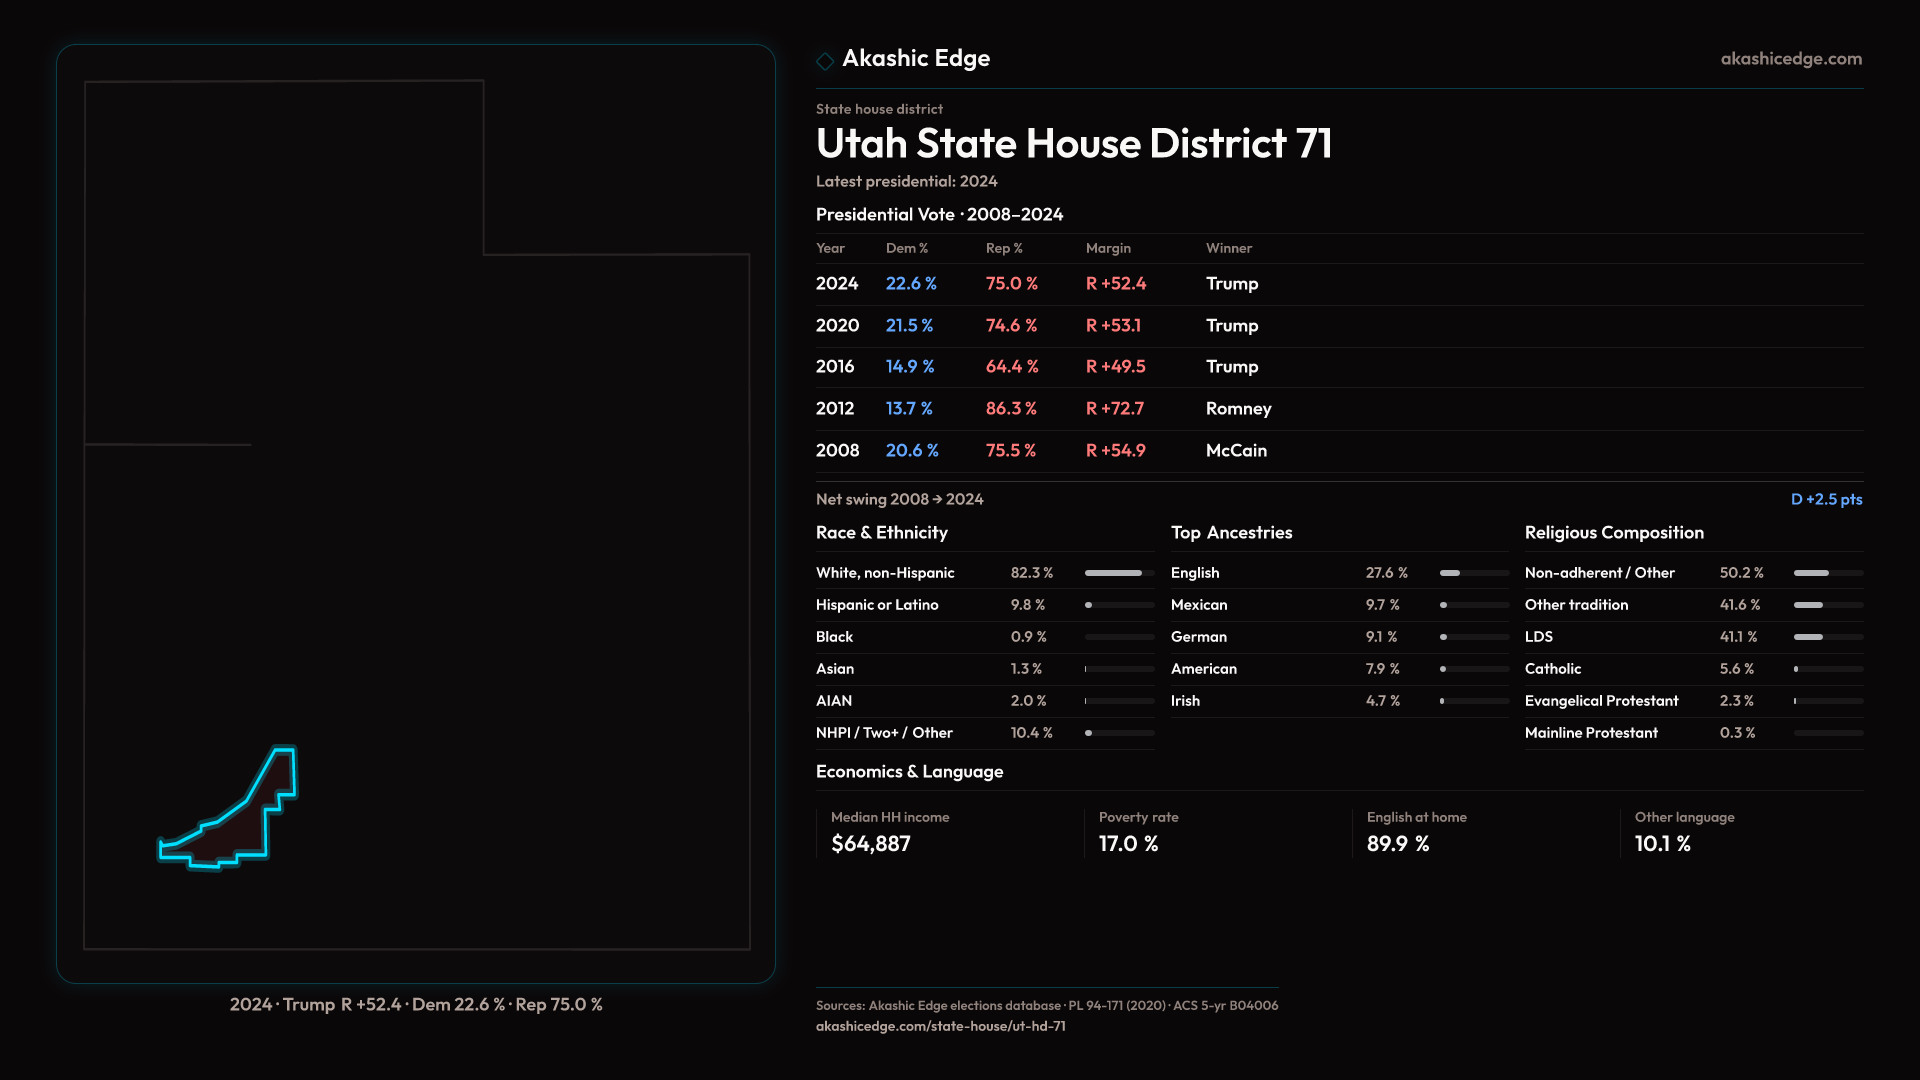Click the D +2.5 pts net swing value

point(1826,499)
